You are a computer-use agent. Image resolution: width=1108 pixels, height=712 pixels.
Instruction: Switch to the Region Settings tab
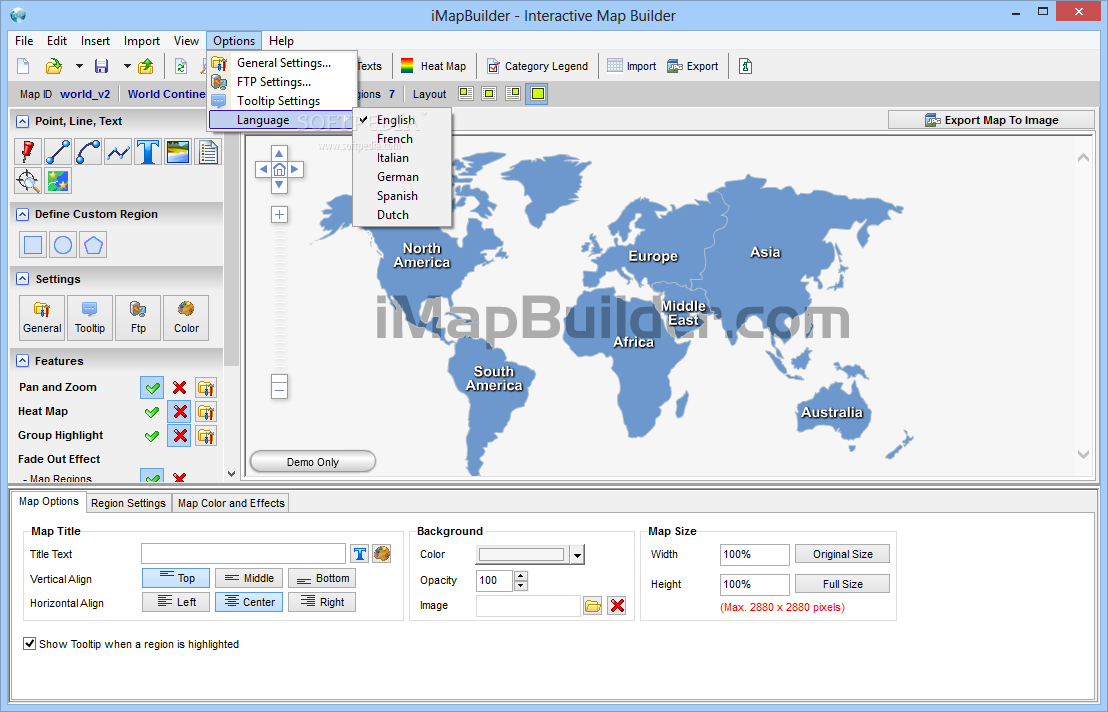tap(129, 503)
